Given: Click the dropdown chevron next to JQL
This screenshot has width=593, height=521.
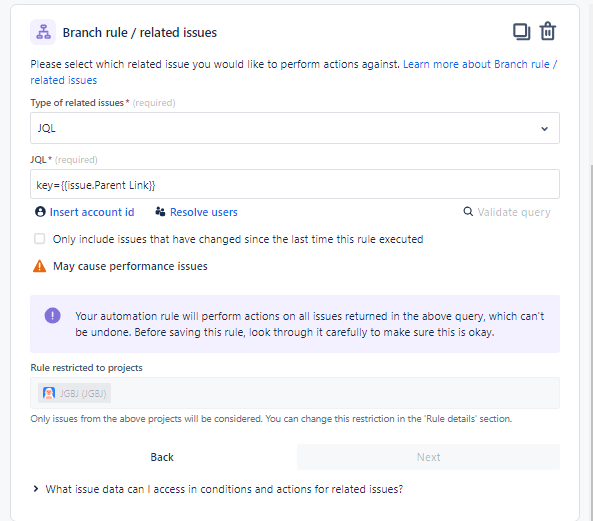Looking at the screenshot, I should [x=544, y=129].
